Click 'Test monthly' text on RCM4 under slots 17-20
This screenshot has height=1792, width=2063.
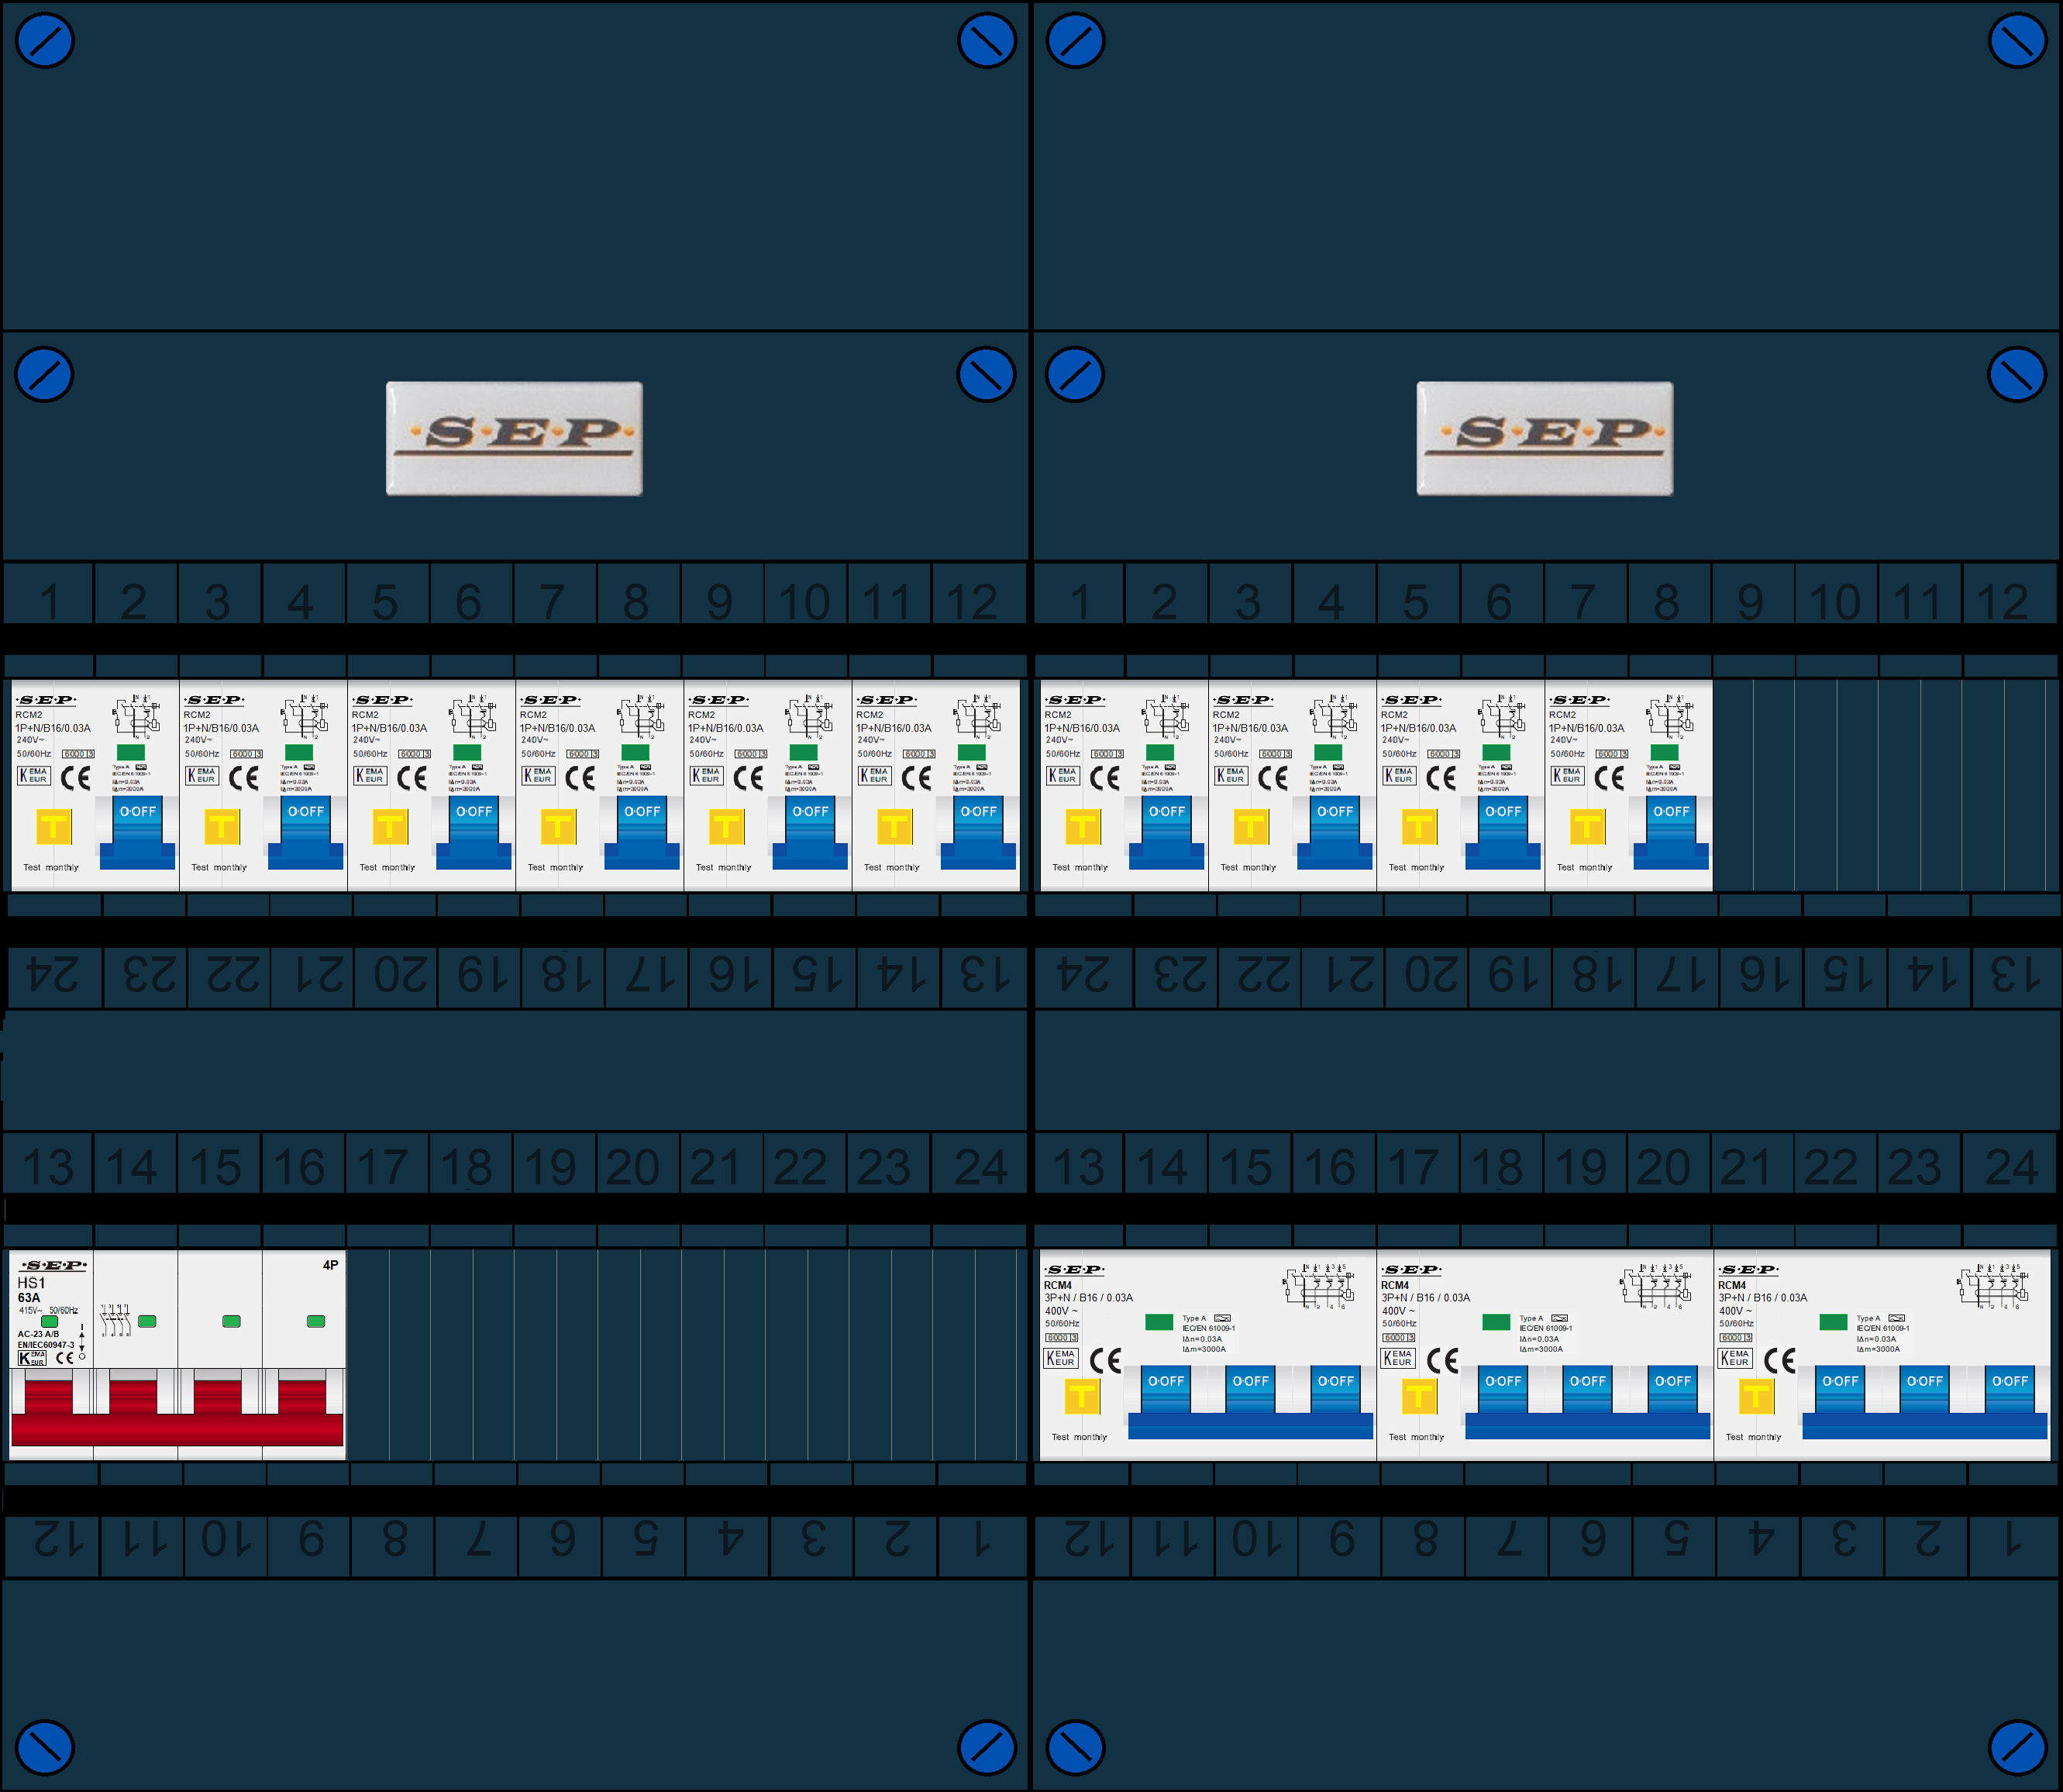tap(1416, 1437)
